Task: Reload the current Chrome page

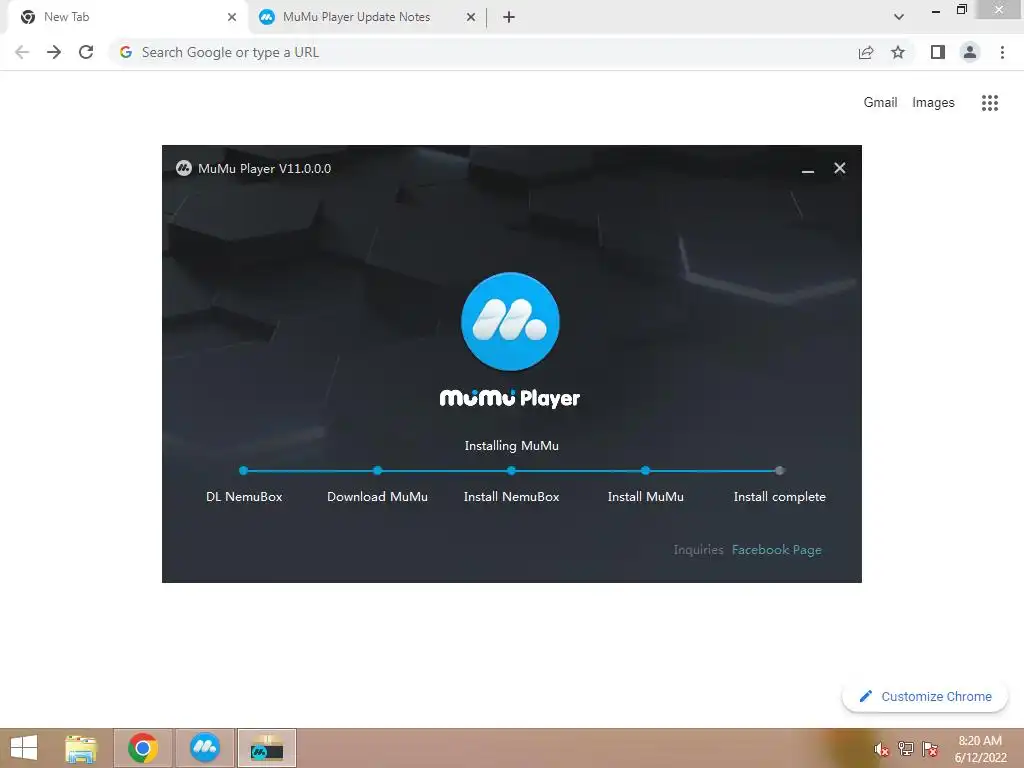Action: tap(86, 52)
